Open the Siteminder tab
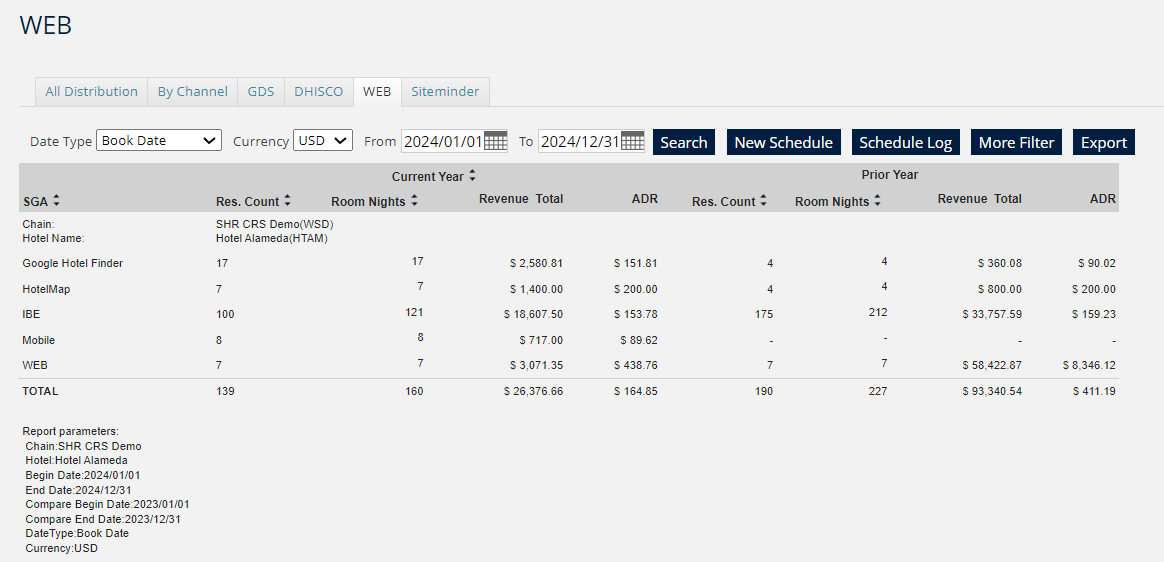This screenshot has width=1164, height=562. pos(445,91)
